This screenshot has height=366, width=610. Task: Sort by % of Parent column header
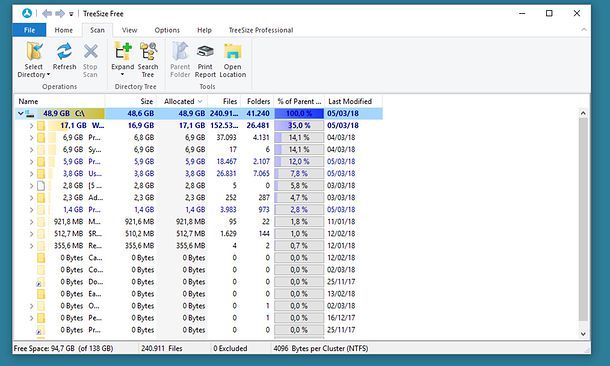[x=299, y=102]
